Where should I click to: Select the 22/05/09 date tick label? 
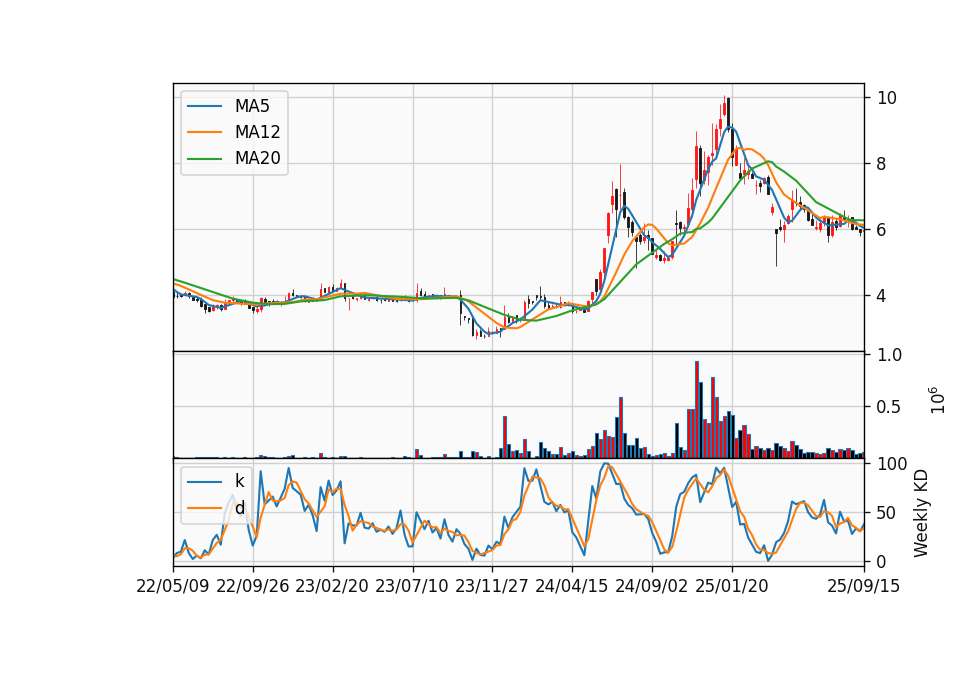pyautogui.click(x=173, y=586)
